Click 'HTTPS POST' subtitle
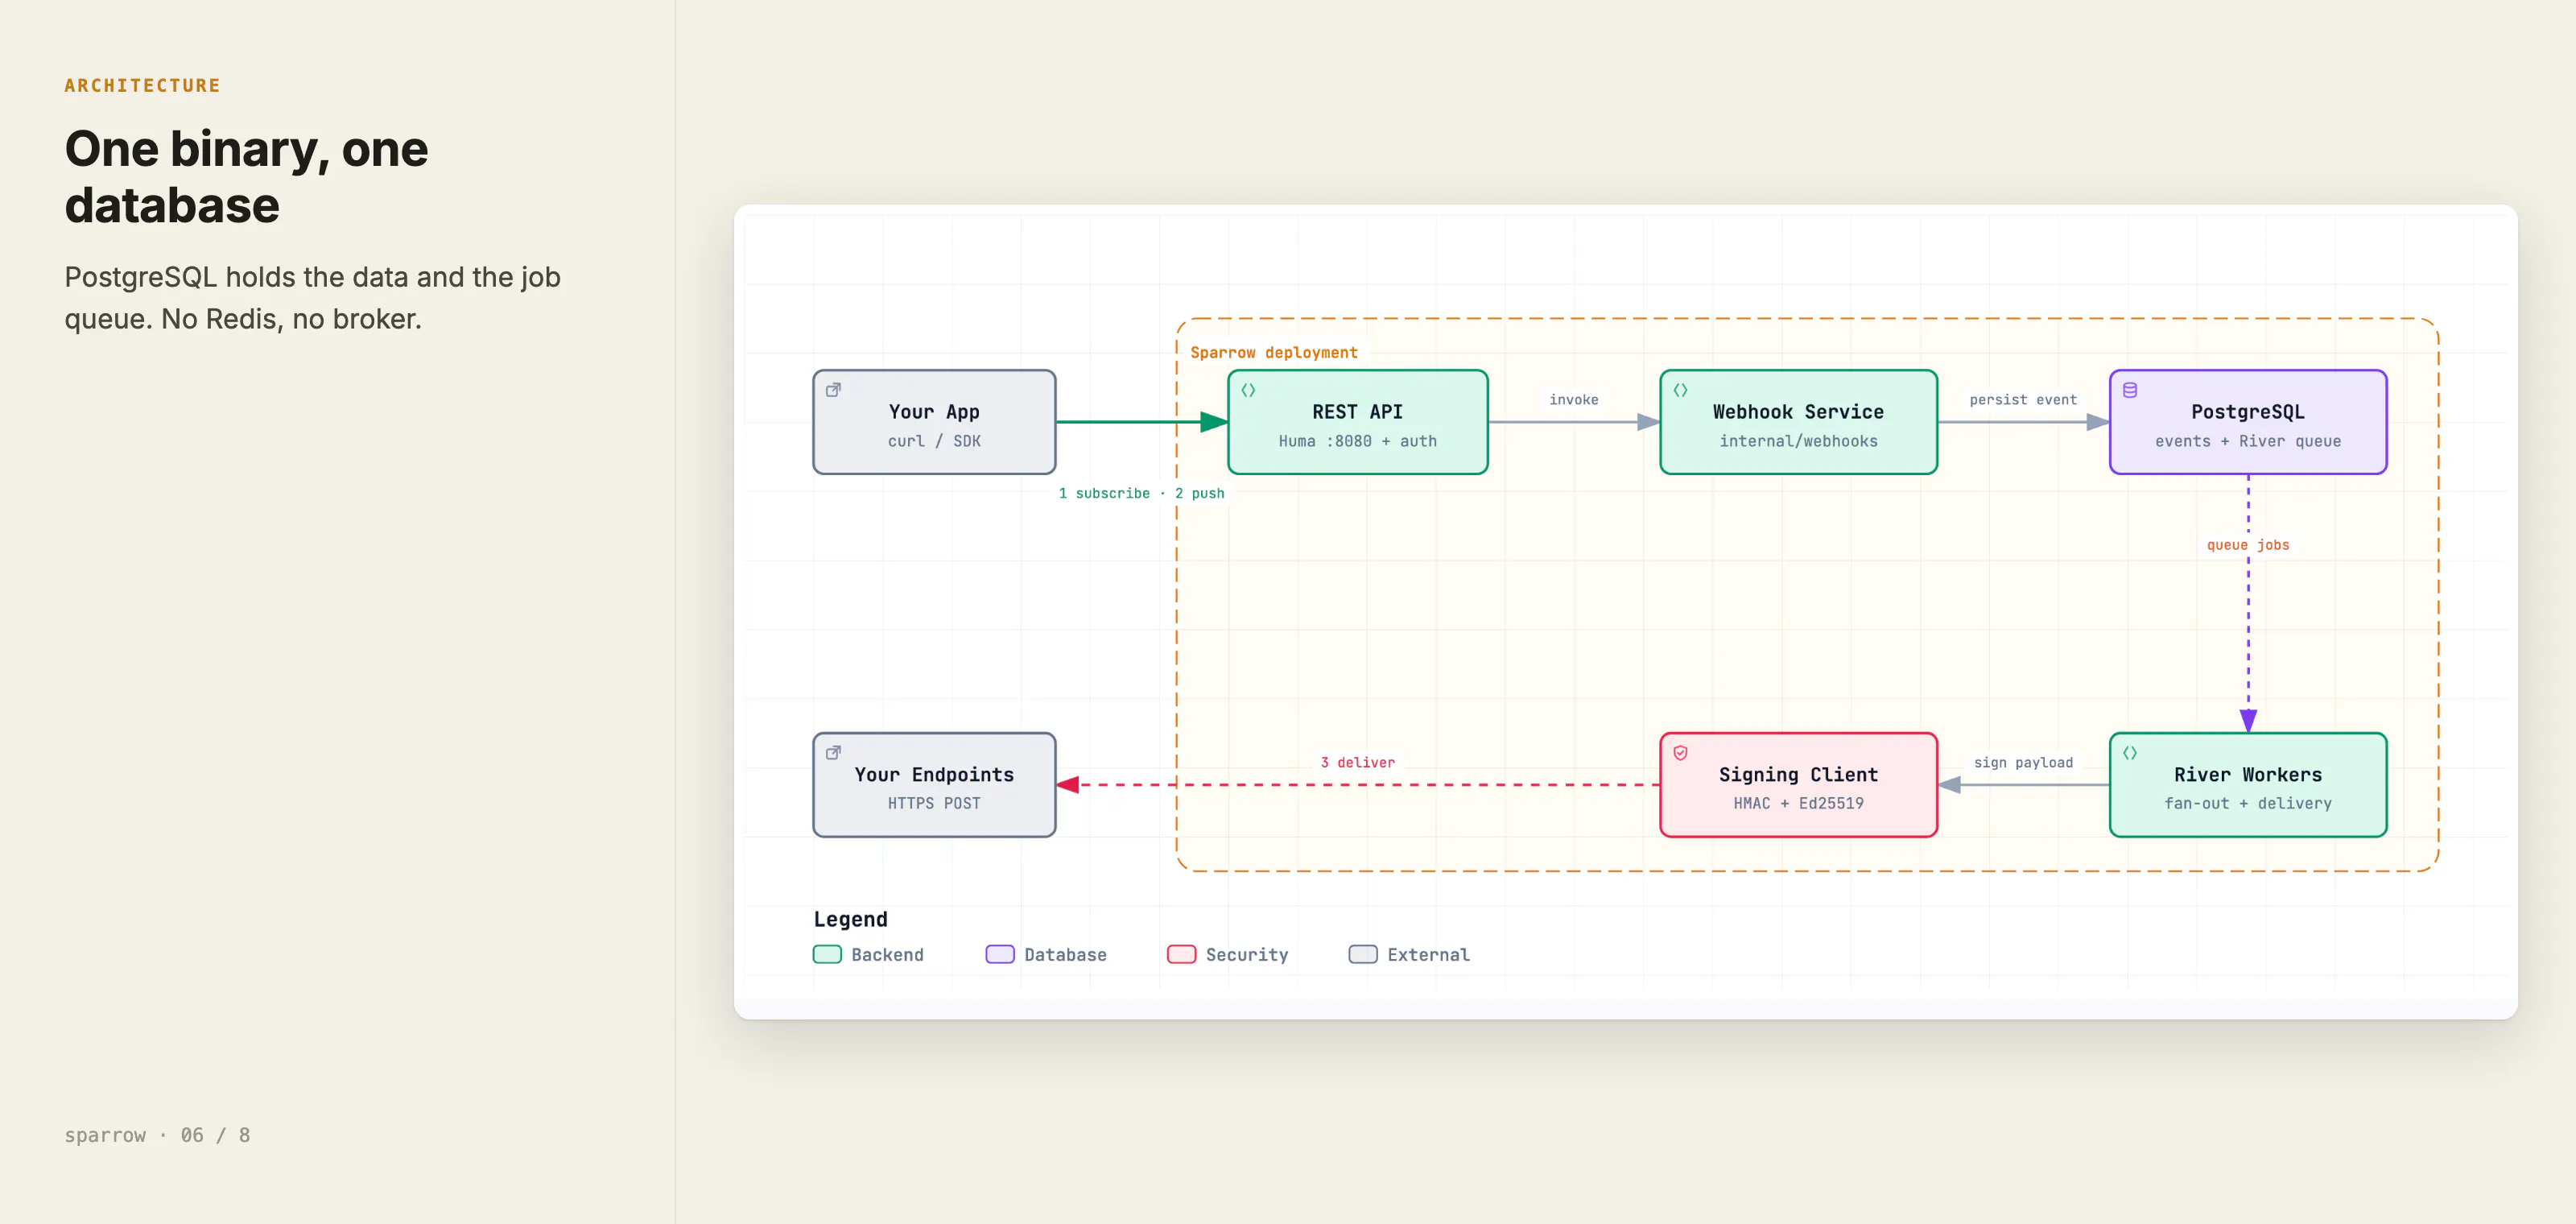The height and width of the screenshot is (1224, 2576). pos(934,804)
